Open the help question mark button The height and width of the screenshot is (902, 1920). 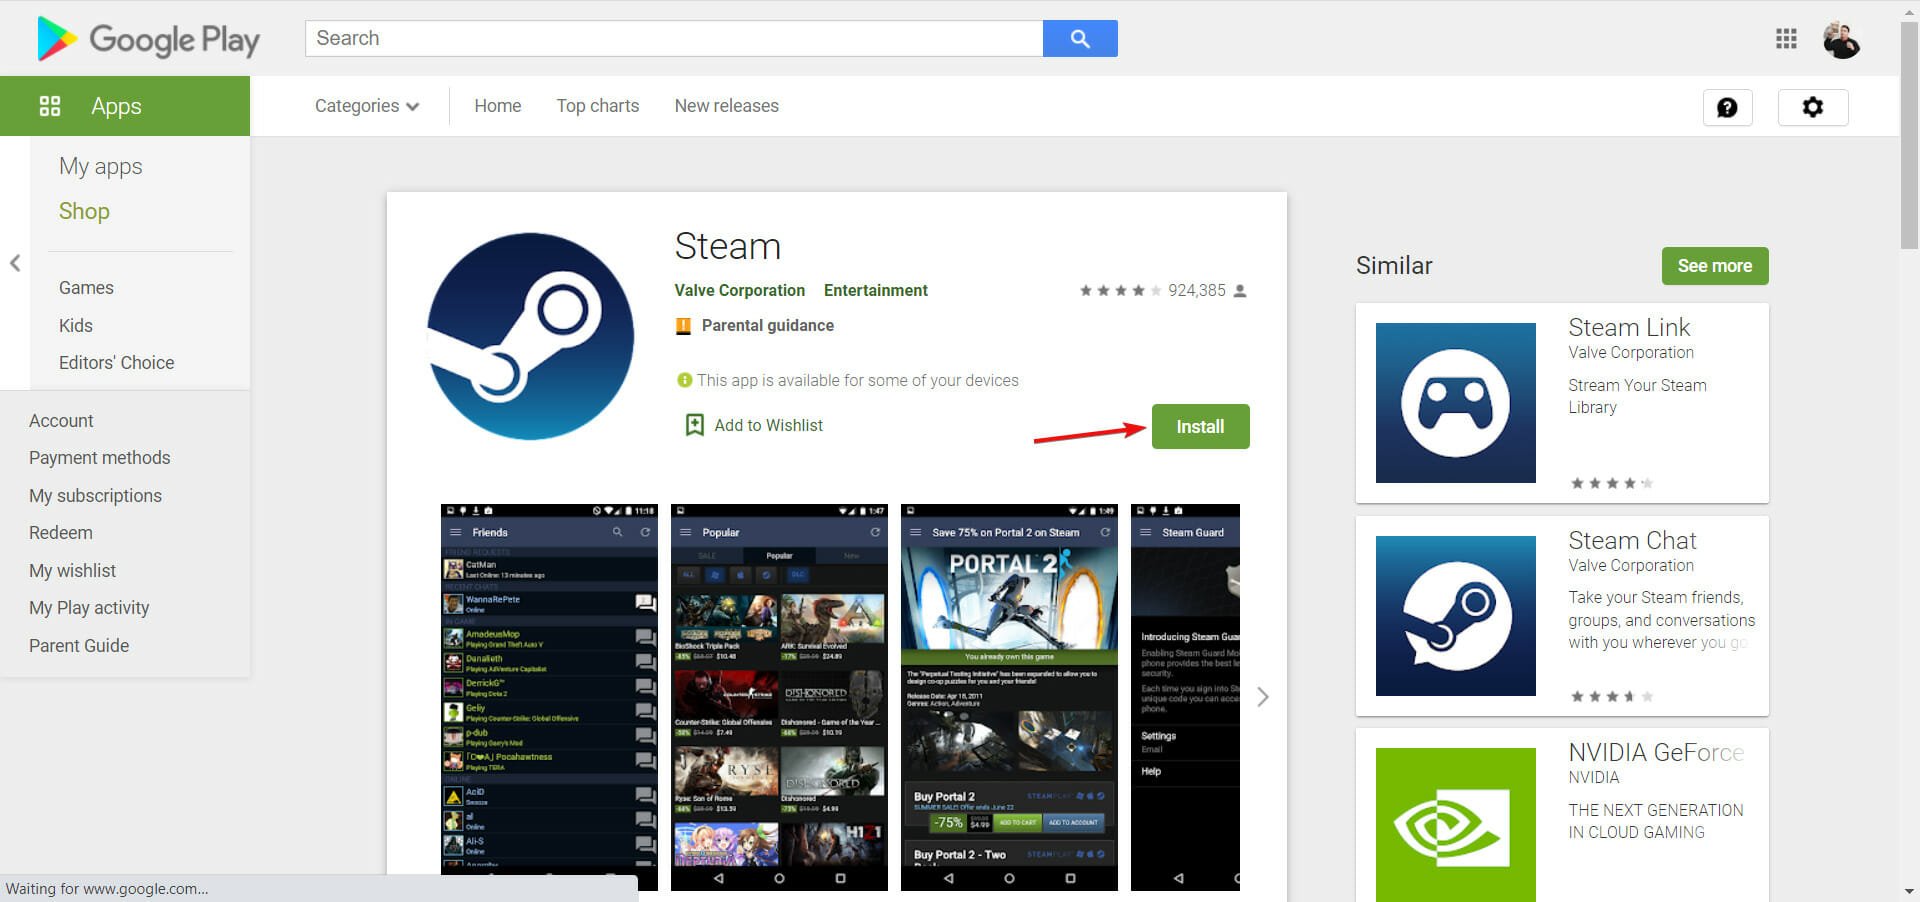pos(1727,107)
